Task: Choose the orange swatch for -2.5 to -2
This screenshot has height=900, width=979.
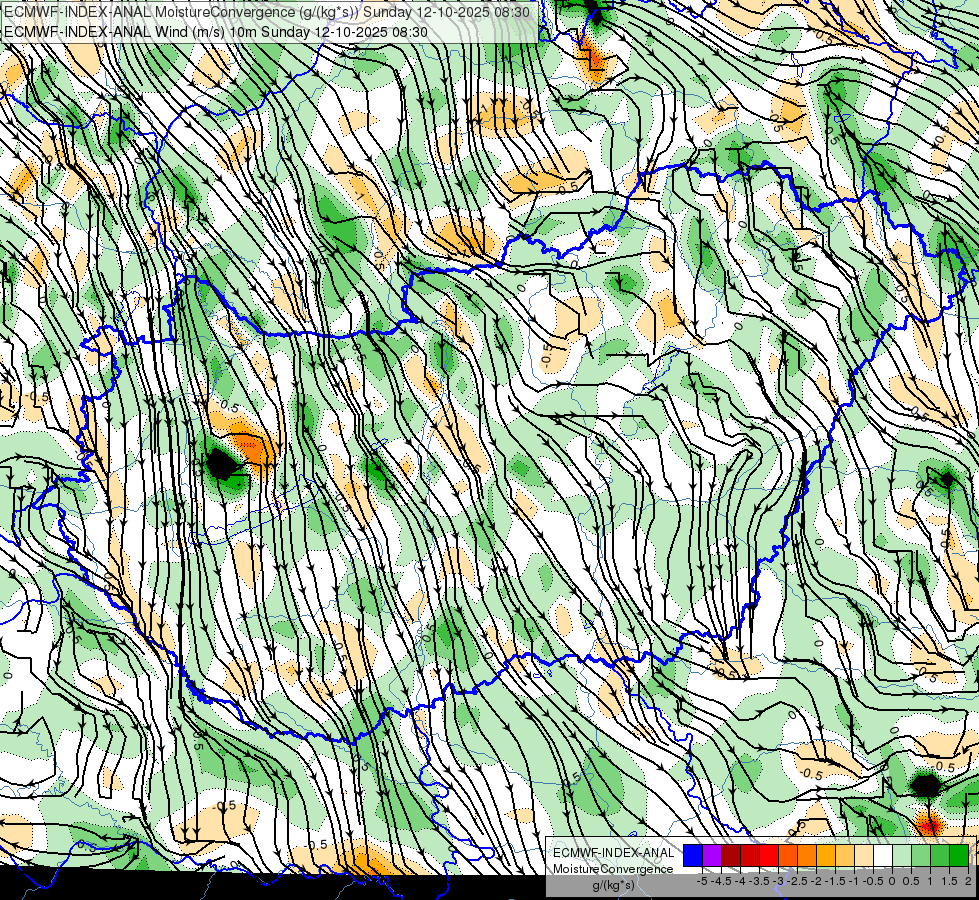Action: 807,855
